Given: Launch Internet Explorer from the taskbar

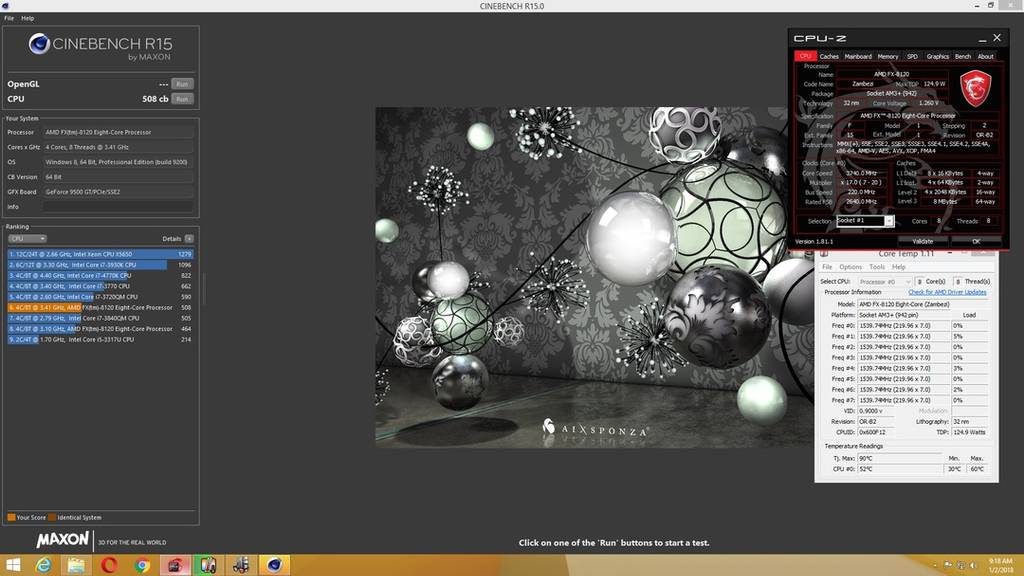Looking at the screenshot, I should pyautogui.click(x=44, y=565).
